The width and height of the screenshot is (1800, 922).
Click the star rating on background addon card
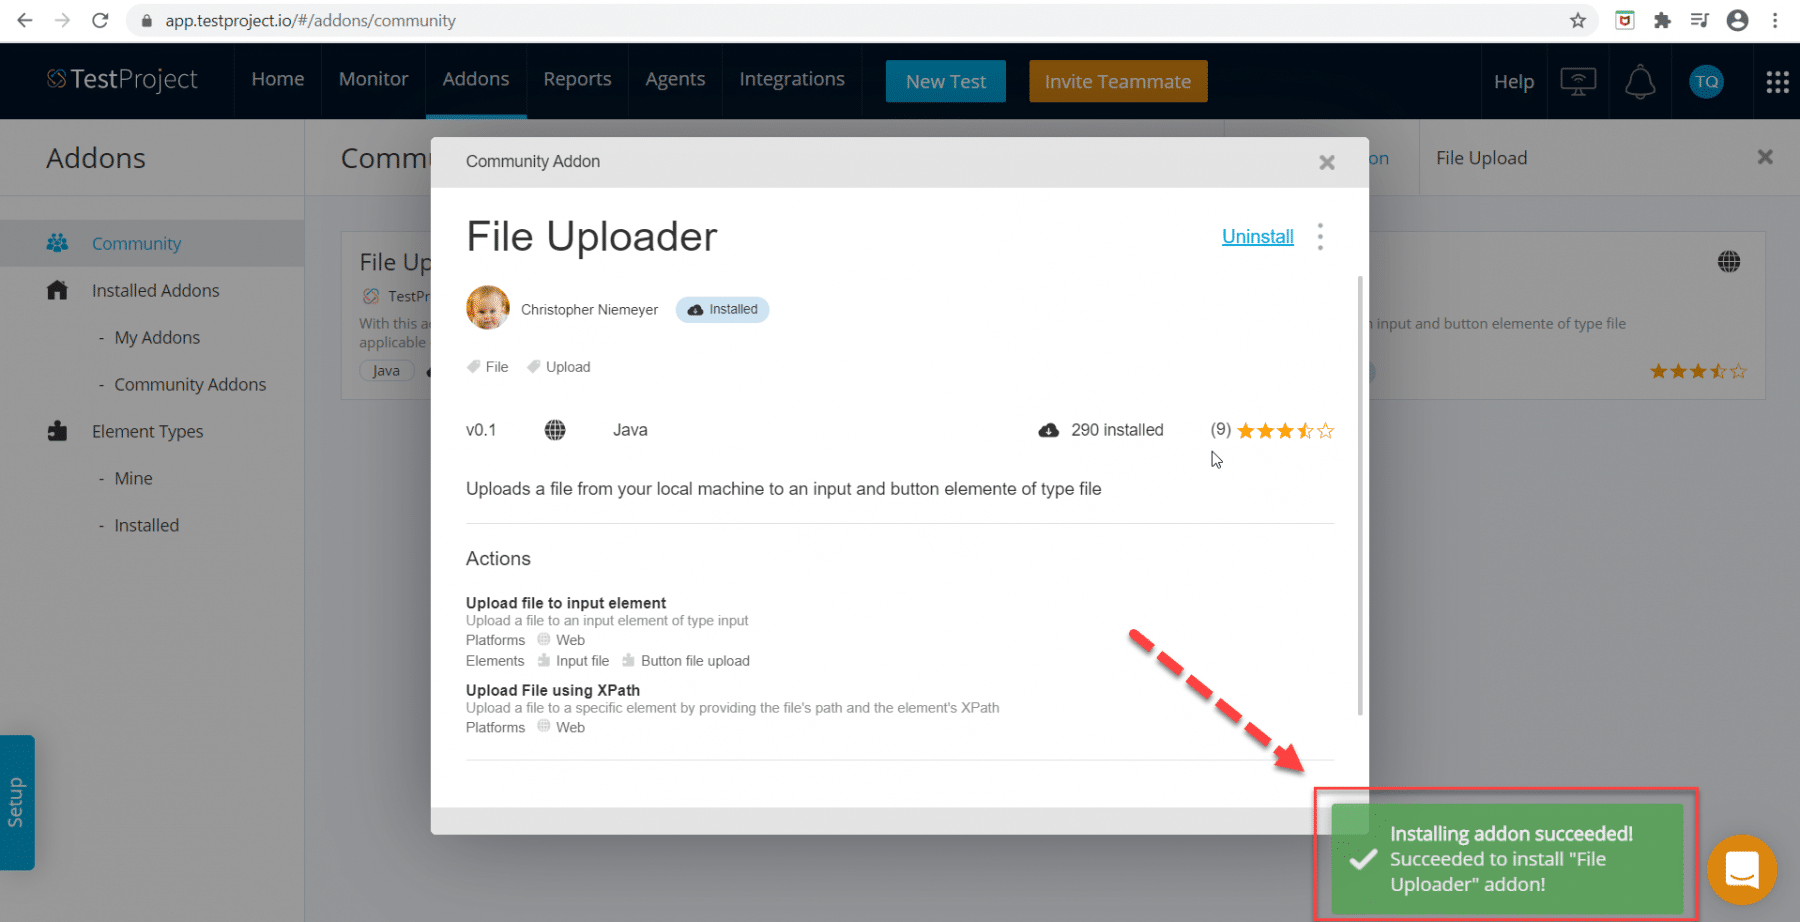(1698, 371)
